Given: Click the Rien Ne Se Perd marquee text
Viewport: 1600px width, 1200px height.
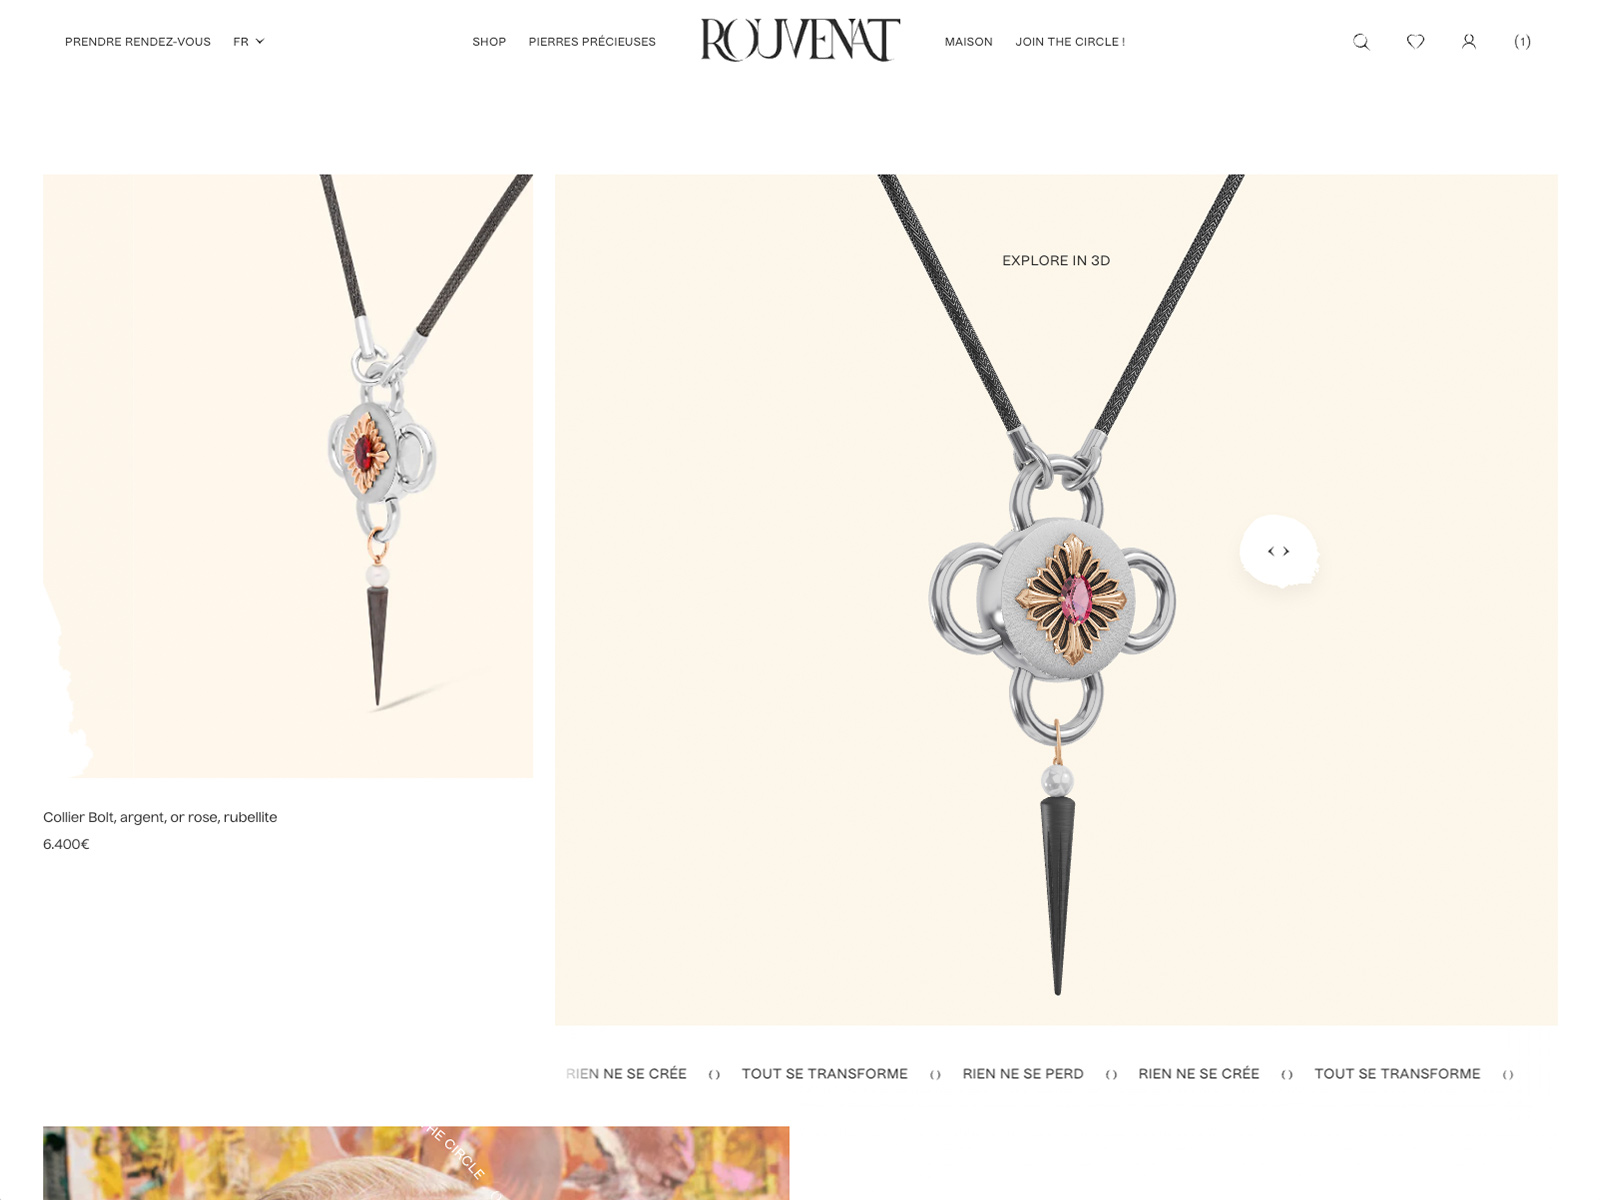Looking at the screenshot, I should [1023, 1073].
